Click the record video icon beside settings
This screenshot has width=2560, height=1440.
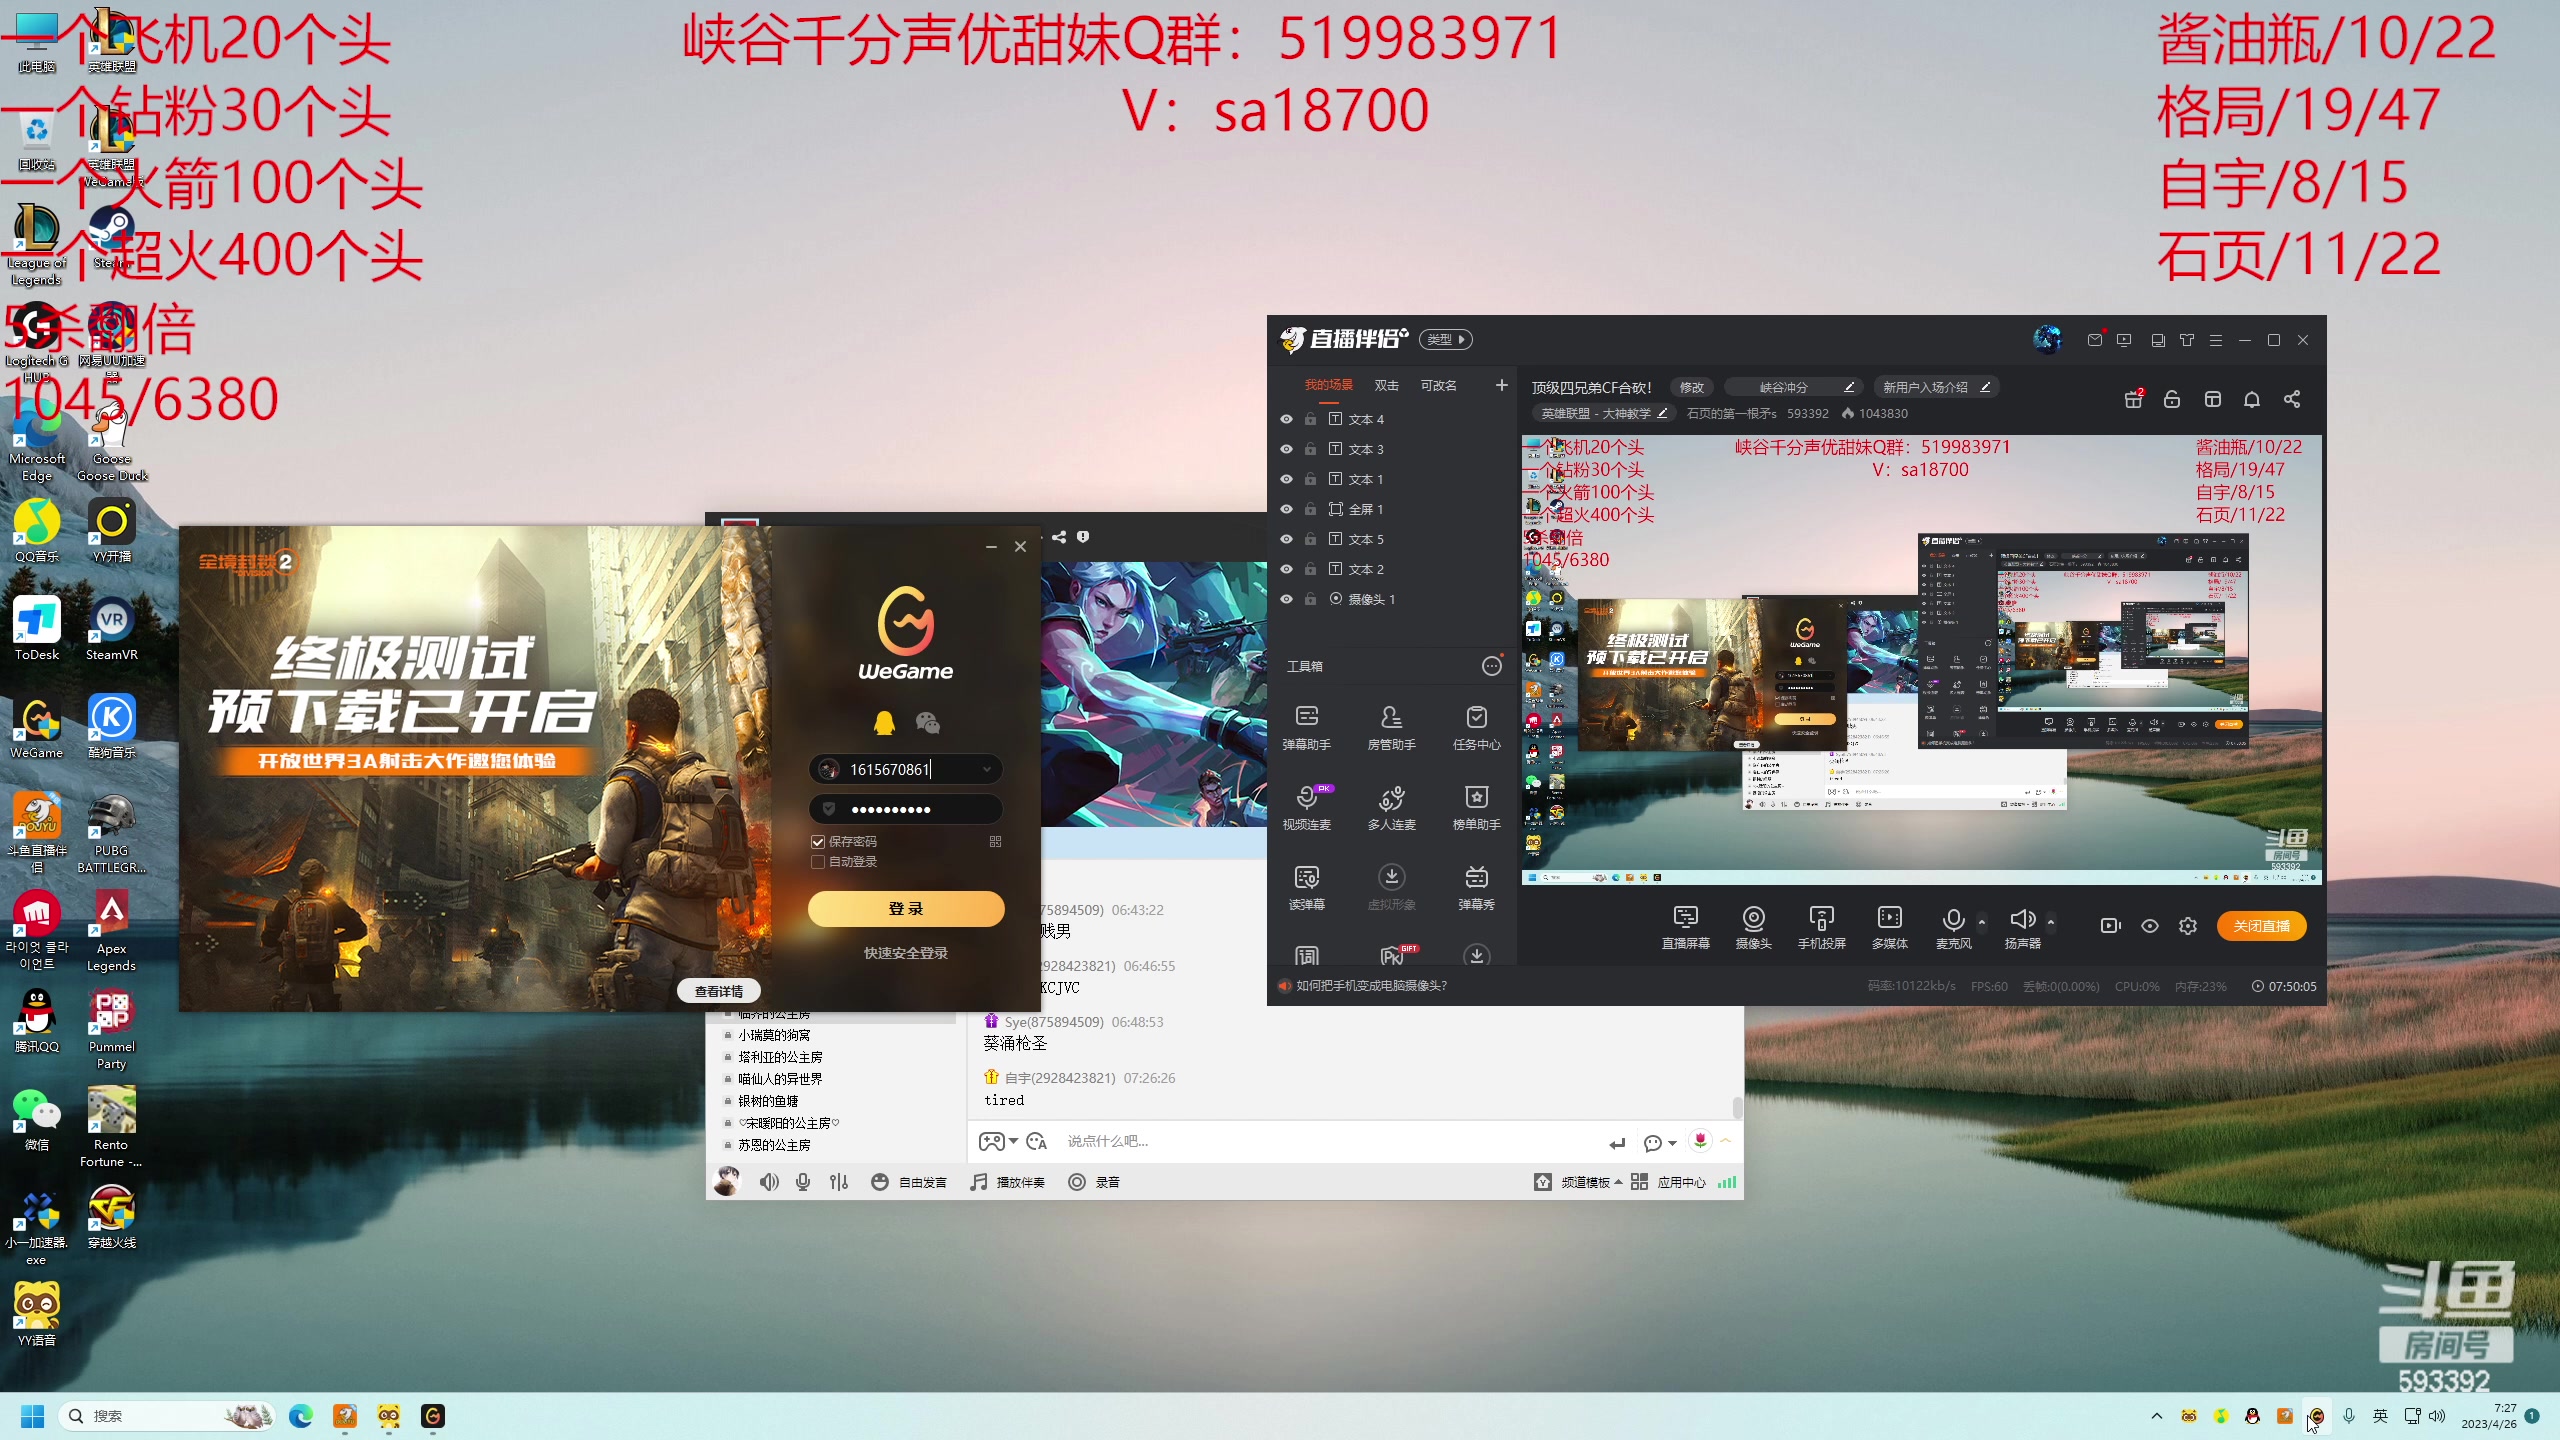pos(2111,926)
